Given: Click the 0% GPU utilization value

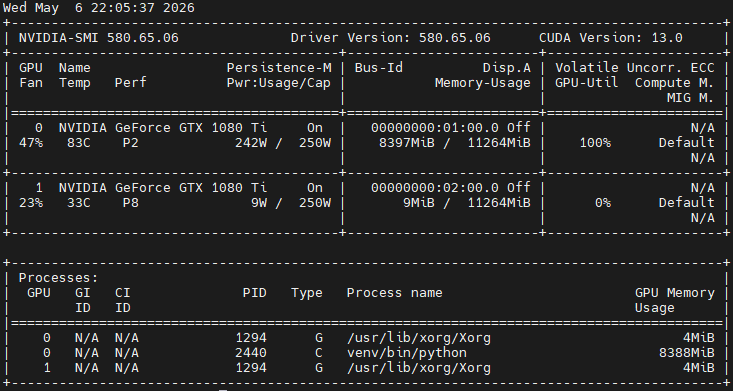Looking at the screenshot, I should [x=603, y=203].
